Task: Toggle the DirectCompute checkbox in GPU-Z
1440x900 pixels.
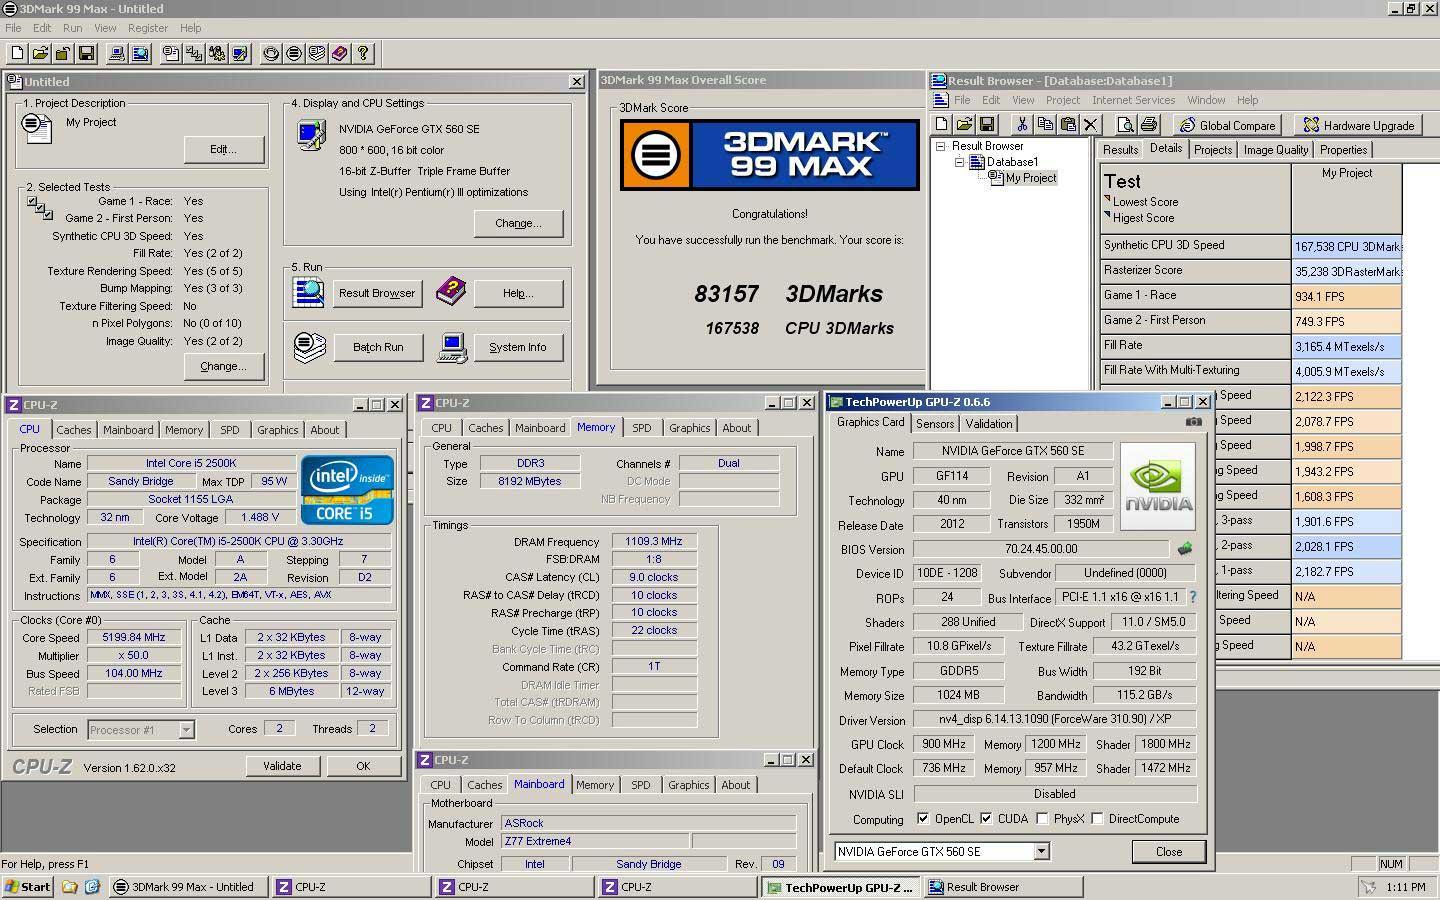Action: pos(1097,819)
